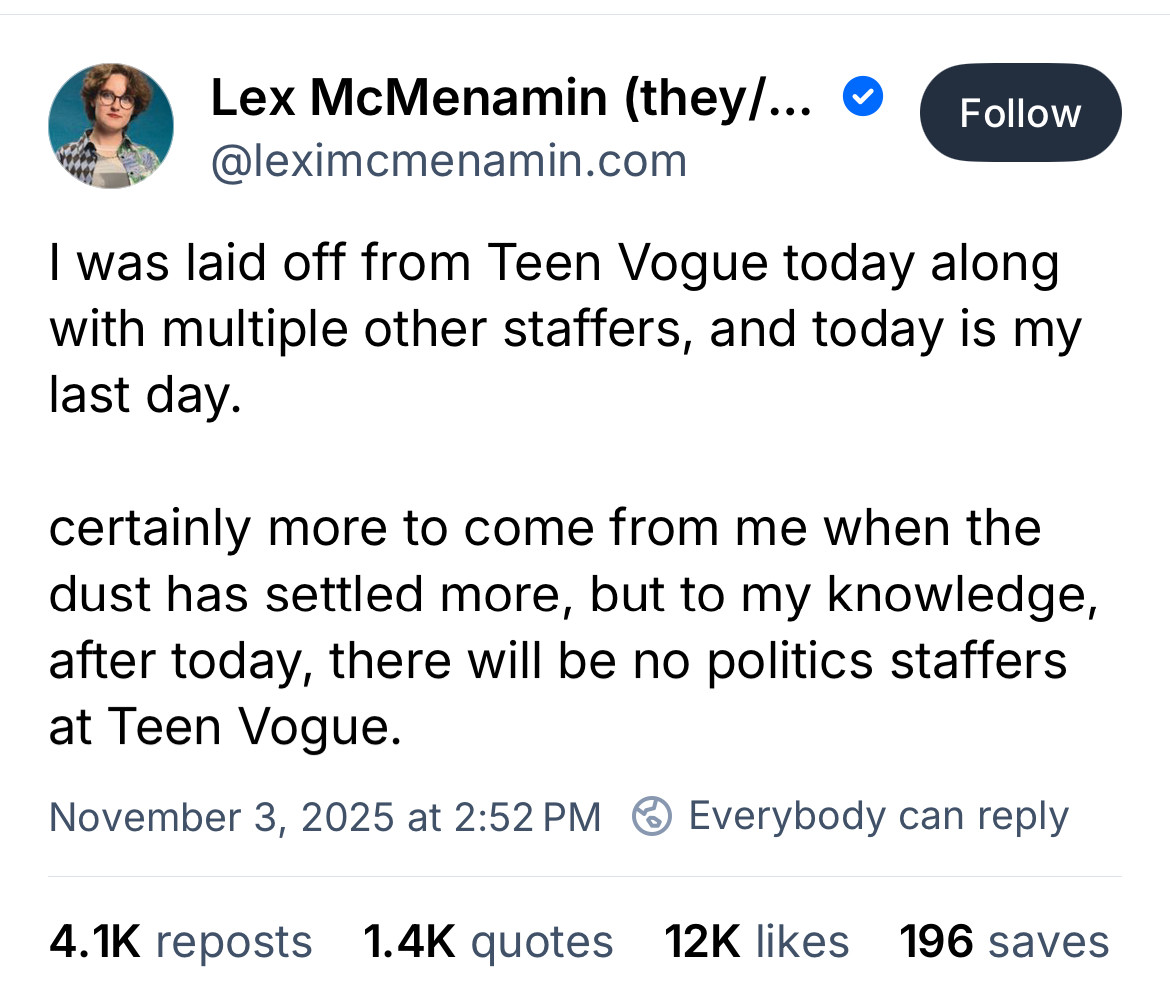Click the blue verified checkmark badge

pyautogui.click(x=863, y=98)
